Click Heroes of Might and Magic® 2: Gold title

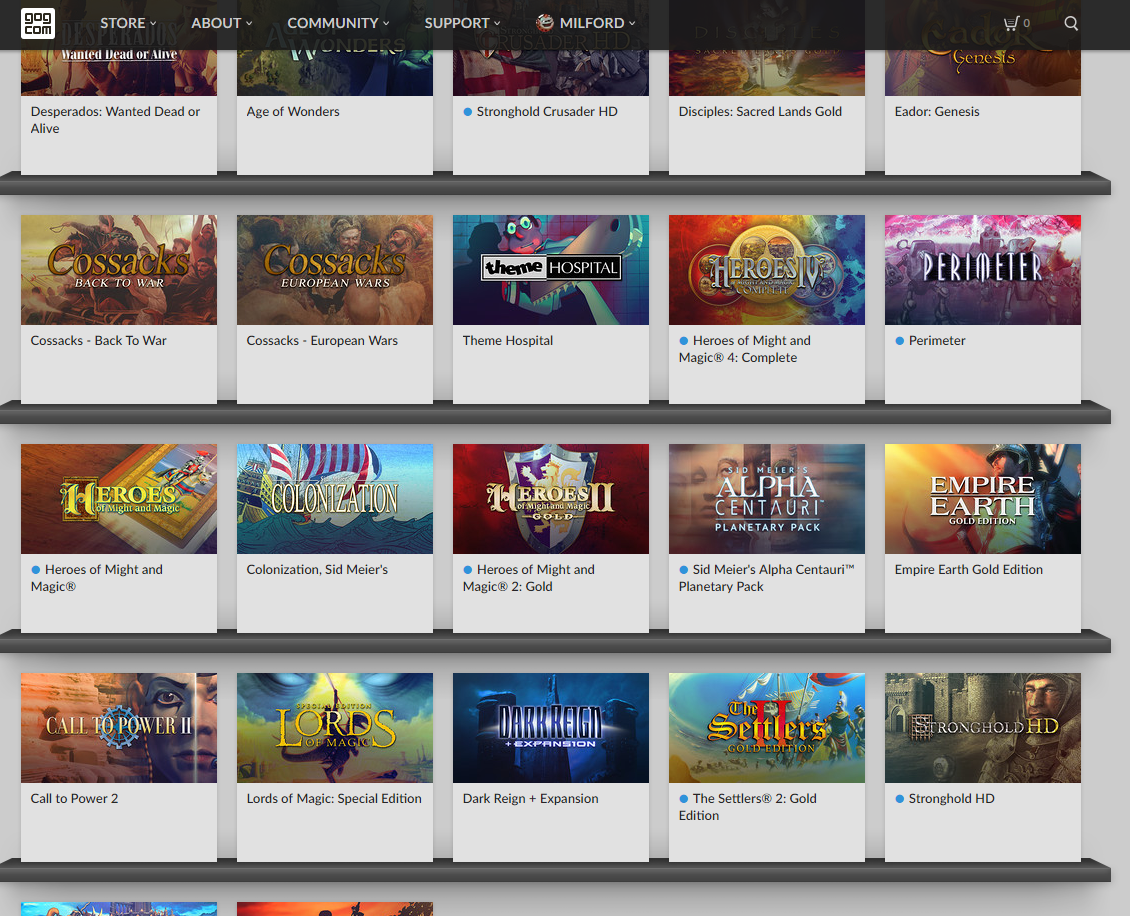tap(529, 578)
